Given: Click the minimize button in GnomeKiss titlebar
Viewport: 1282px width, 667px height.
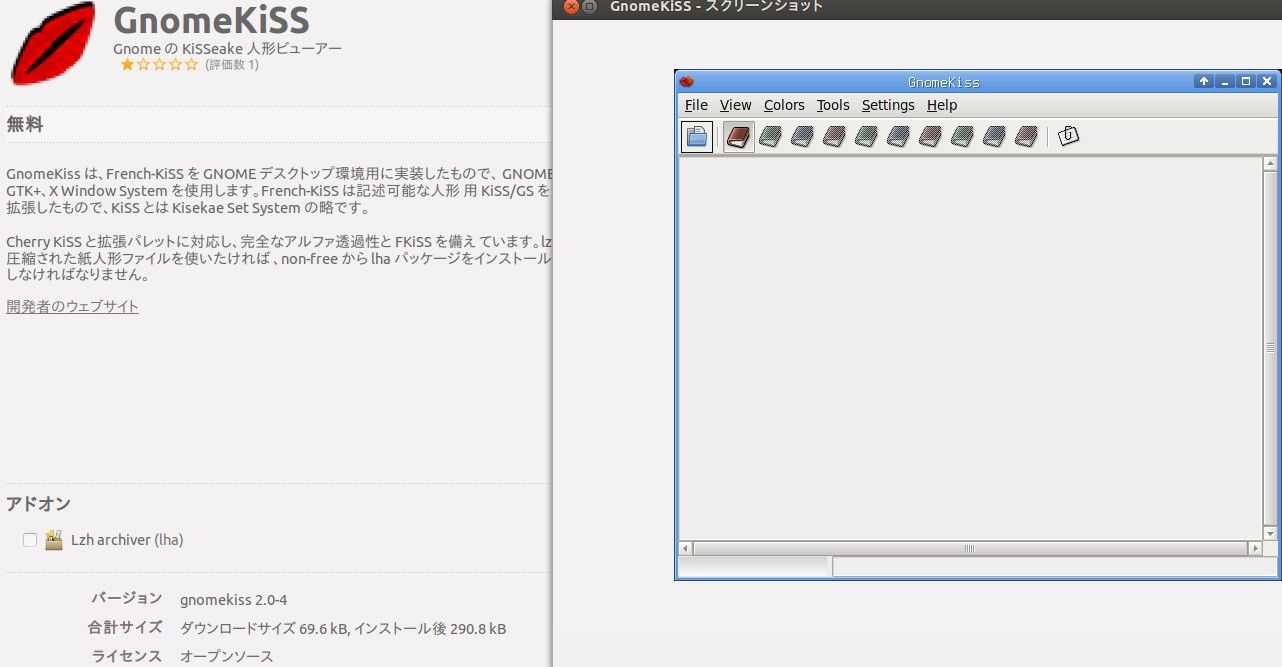Looking at the screenshot, I should [x=1225, y=82].
